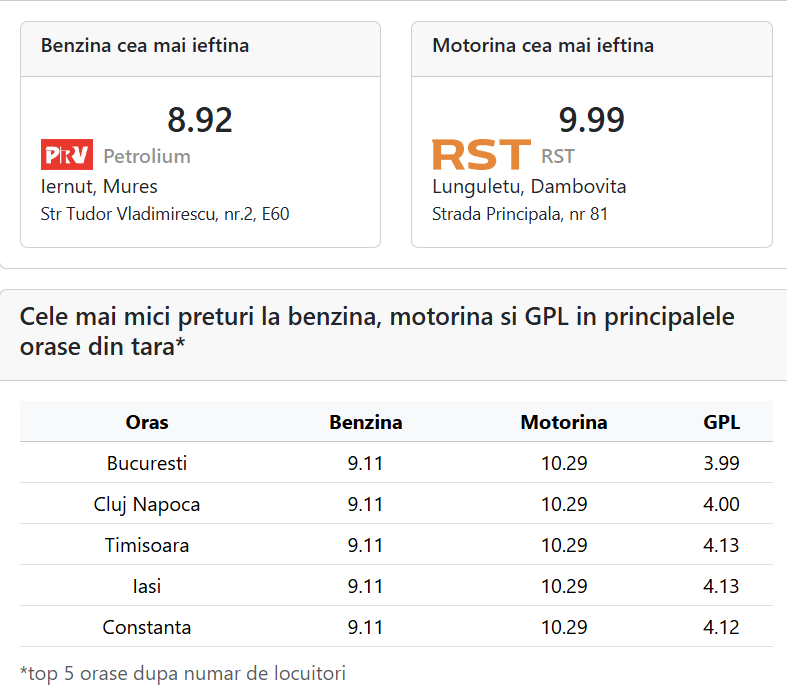Click the cheapest motorina price 9.99
Screen dimensions: 787x692
click(591, 120)
